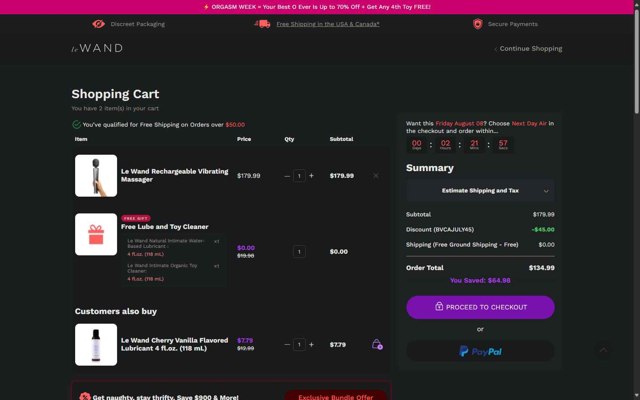This screenshot has width=640, height=400.
Task: Decrease Cherry Vanilla Lubricant quantity with minus
Action: [x=287, y=344]
